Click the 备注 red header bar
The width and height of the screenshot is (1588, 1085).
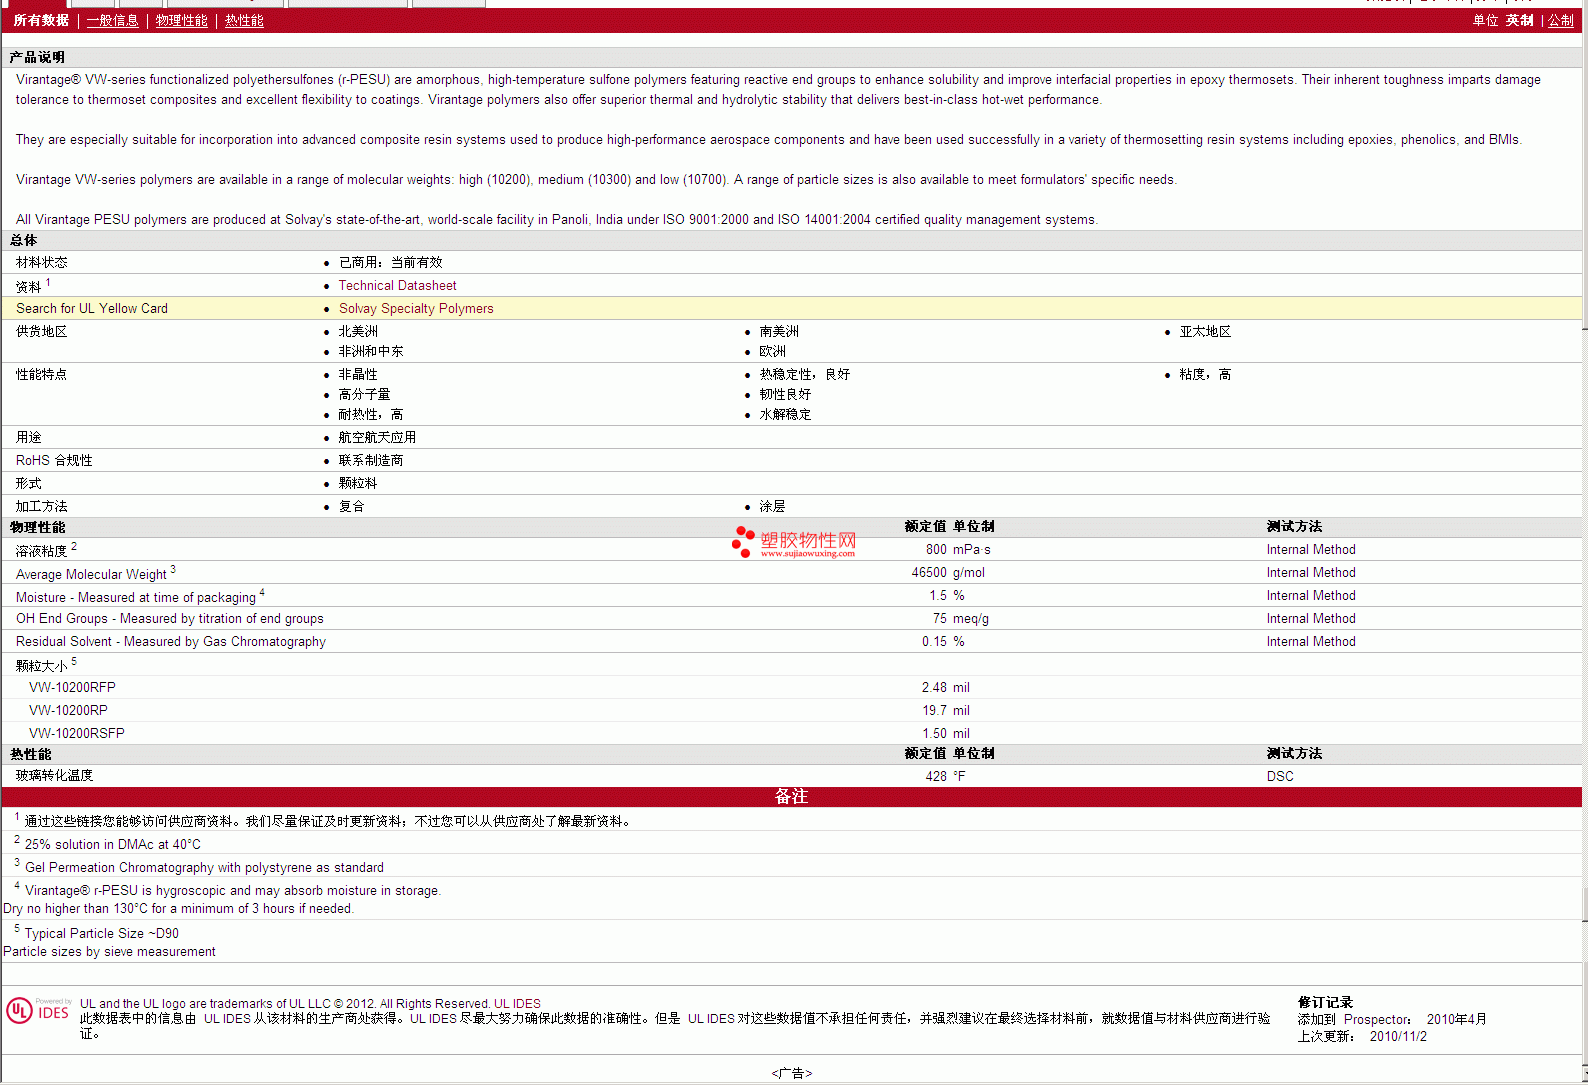click(x=791, y=796)
